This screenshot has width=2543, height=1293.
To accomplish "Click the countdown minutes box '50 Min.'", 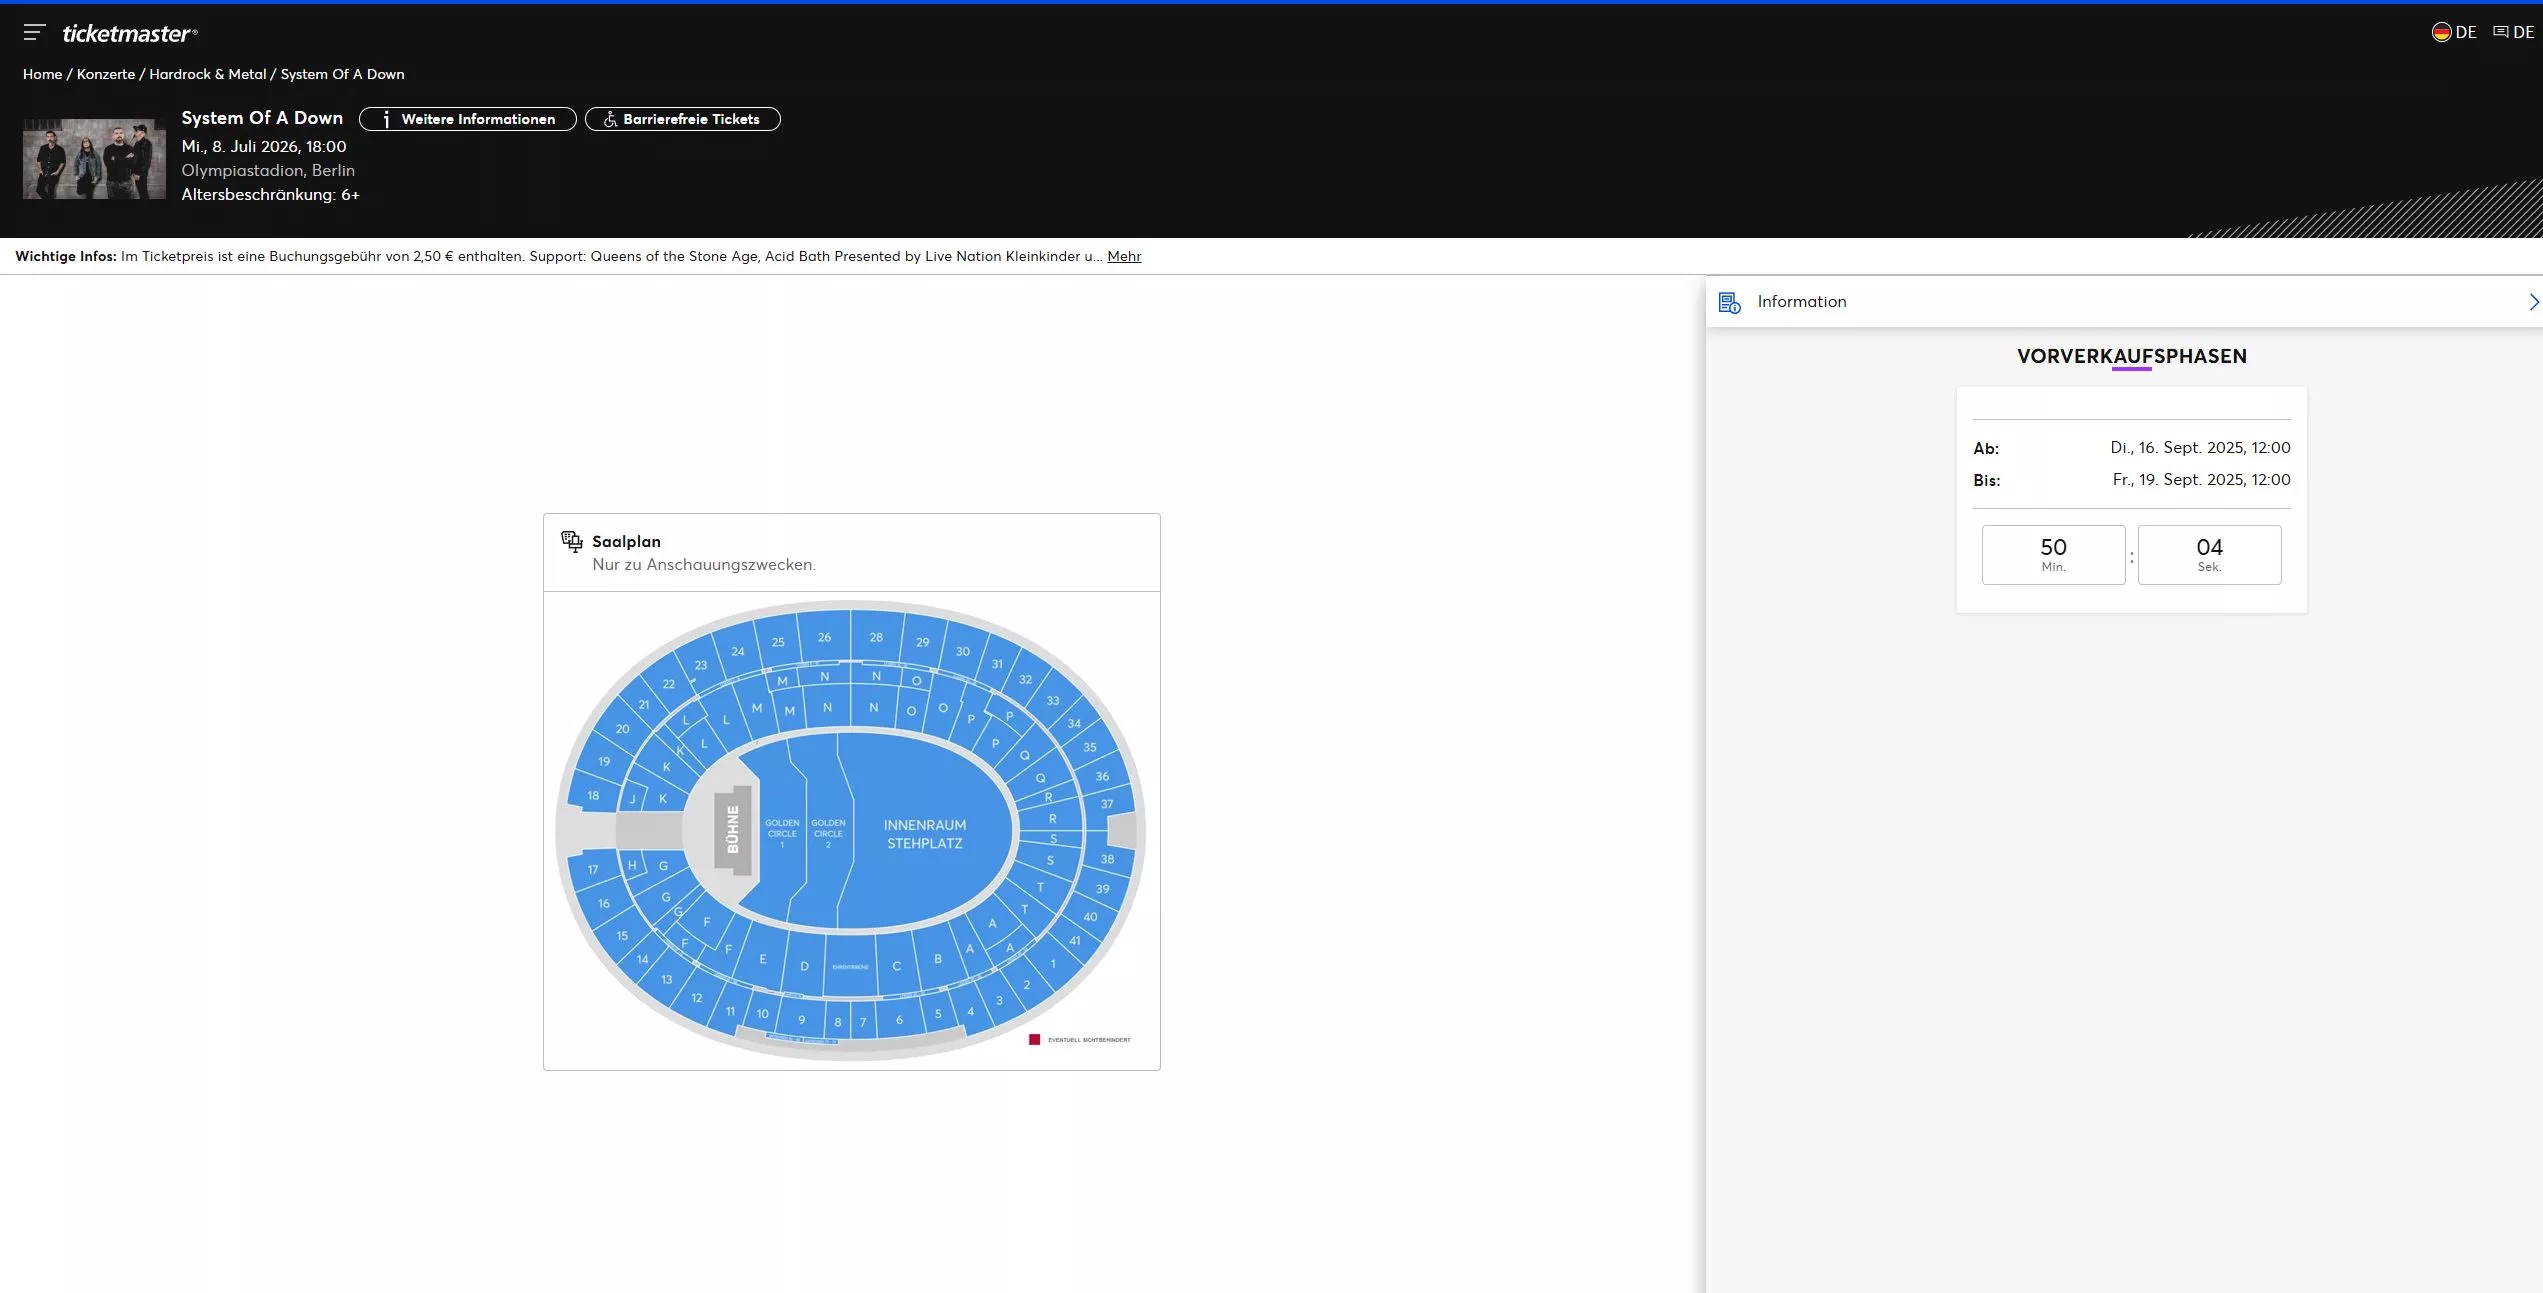I will click(2053, 555).
